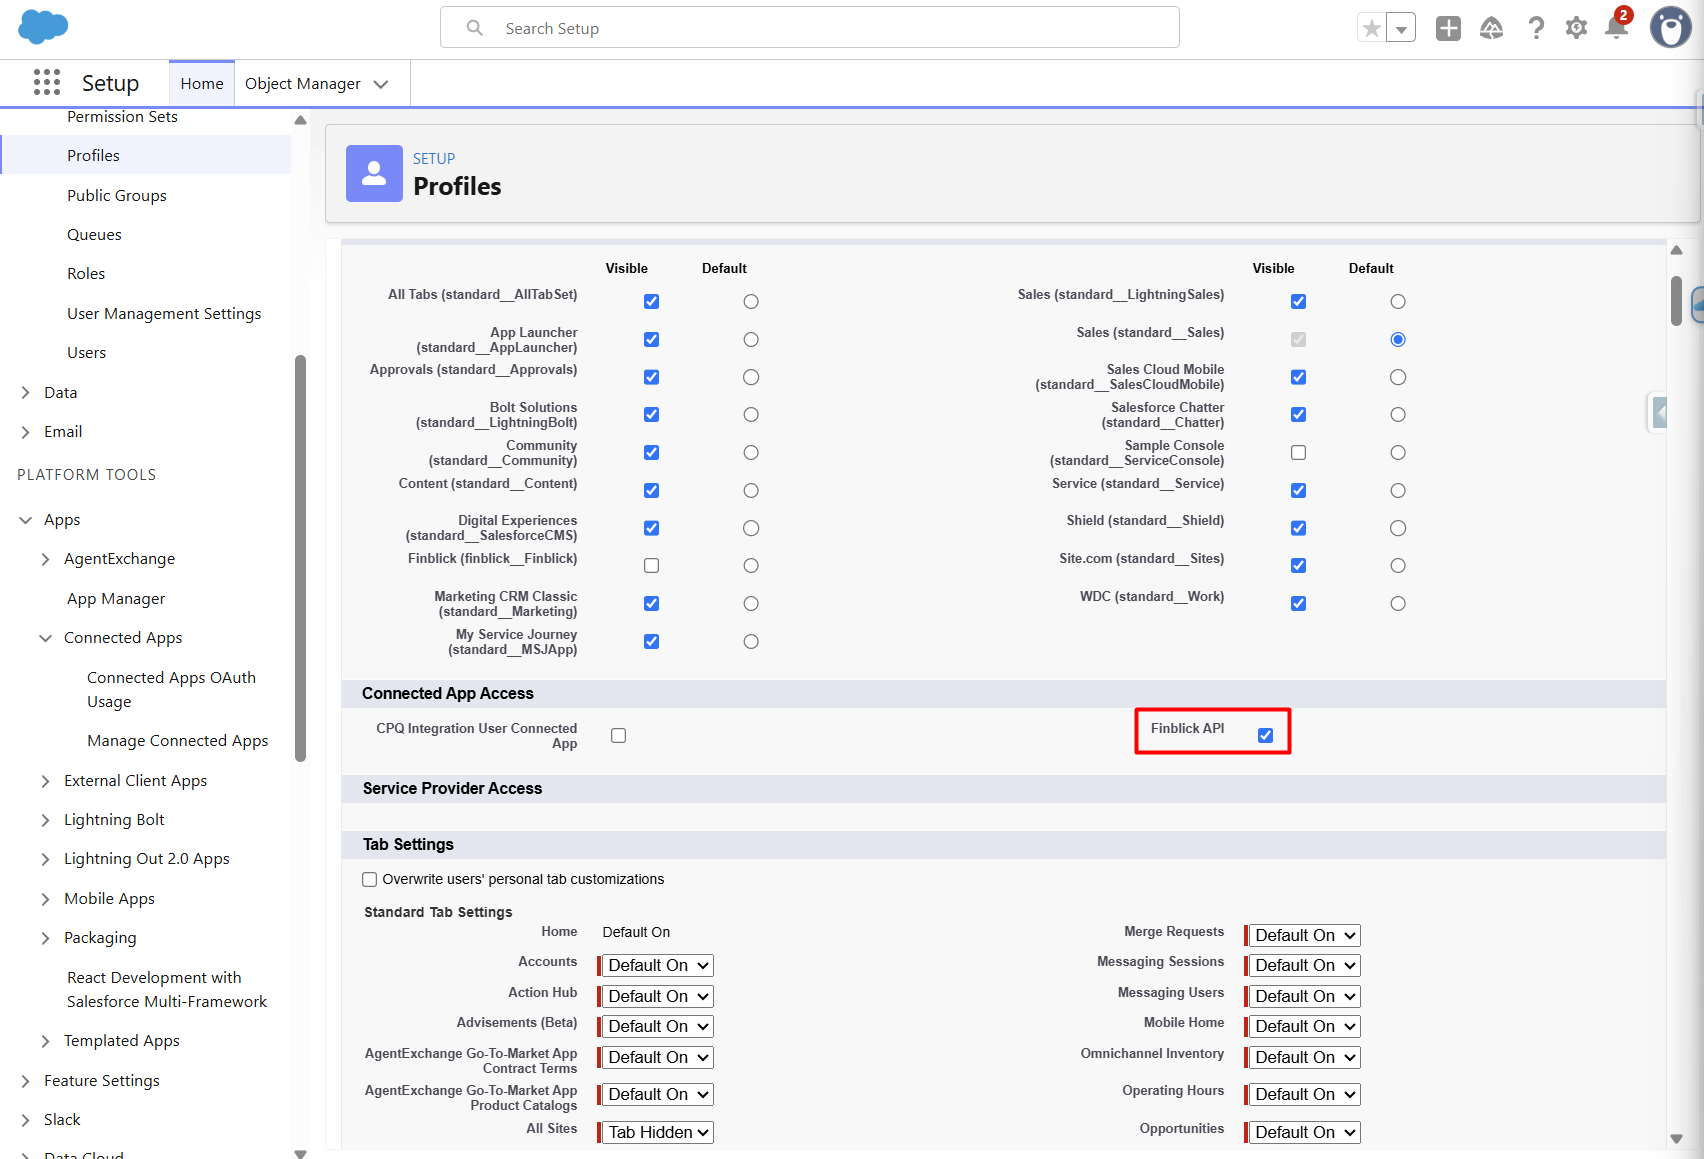Check Visible for Sample Console app
1704x1159 pixels.
tap(1298, 453)
